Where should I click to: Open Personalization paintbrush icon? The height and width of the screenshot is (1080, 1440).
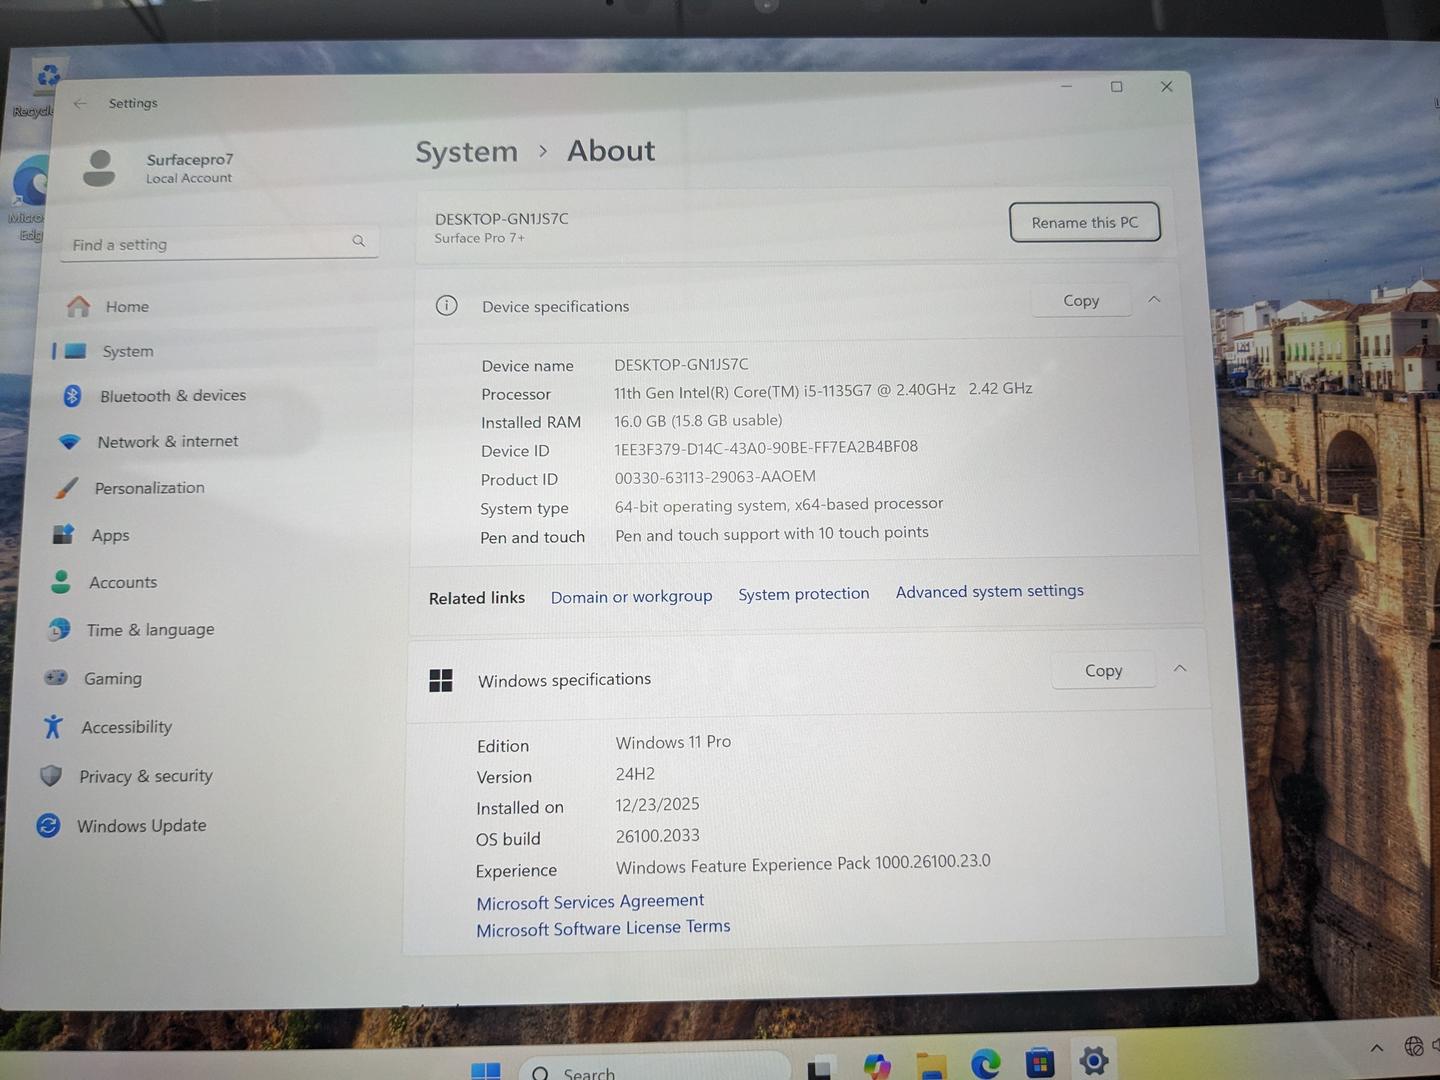(x=66, y=489)
